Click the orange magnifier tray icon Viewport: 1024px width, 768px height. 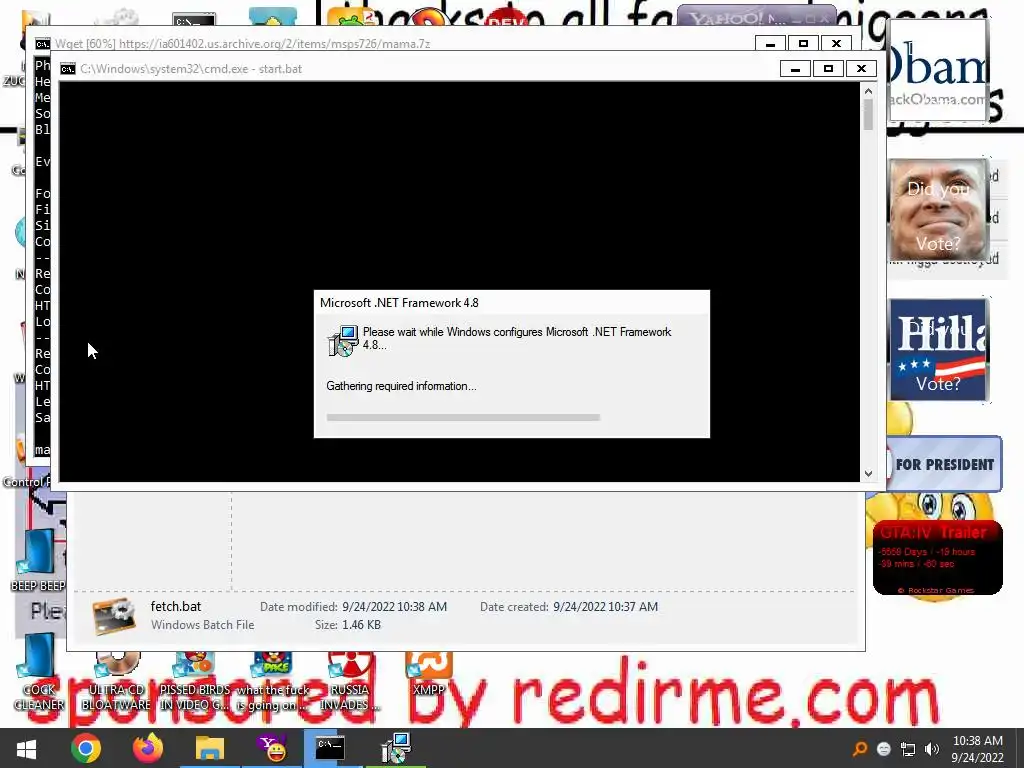tap(860, 749)
